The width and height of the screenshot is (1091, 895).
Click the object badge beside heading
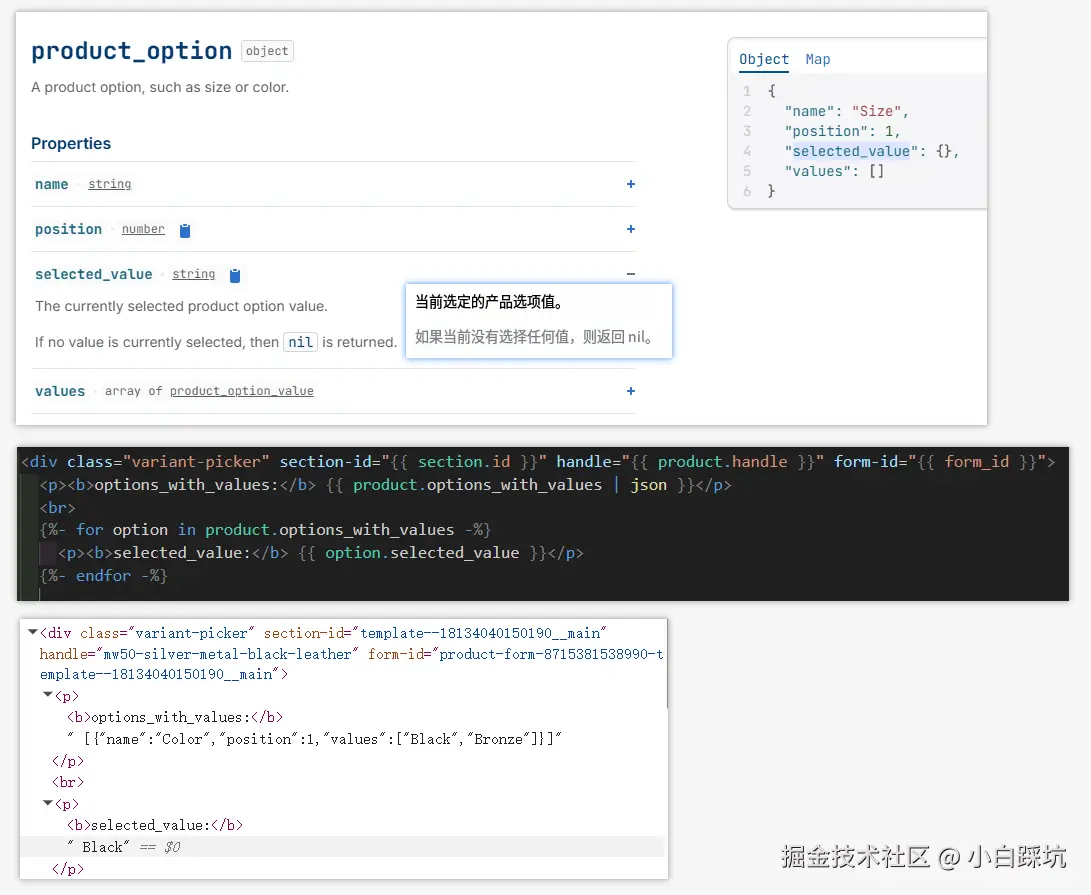[267, 51]
